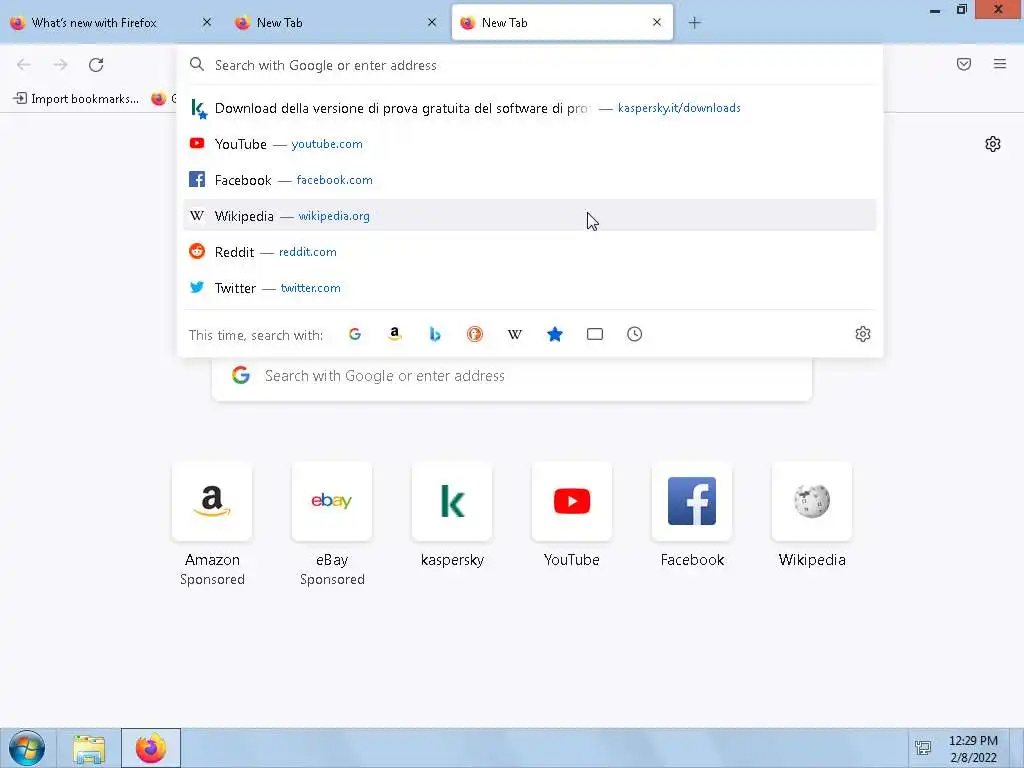This screenshot has height=768, width=1024.
Task: Open the Save to Pocket icon
Action: click(x=964, y=64)
